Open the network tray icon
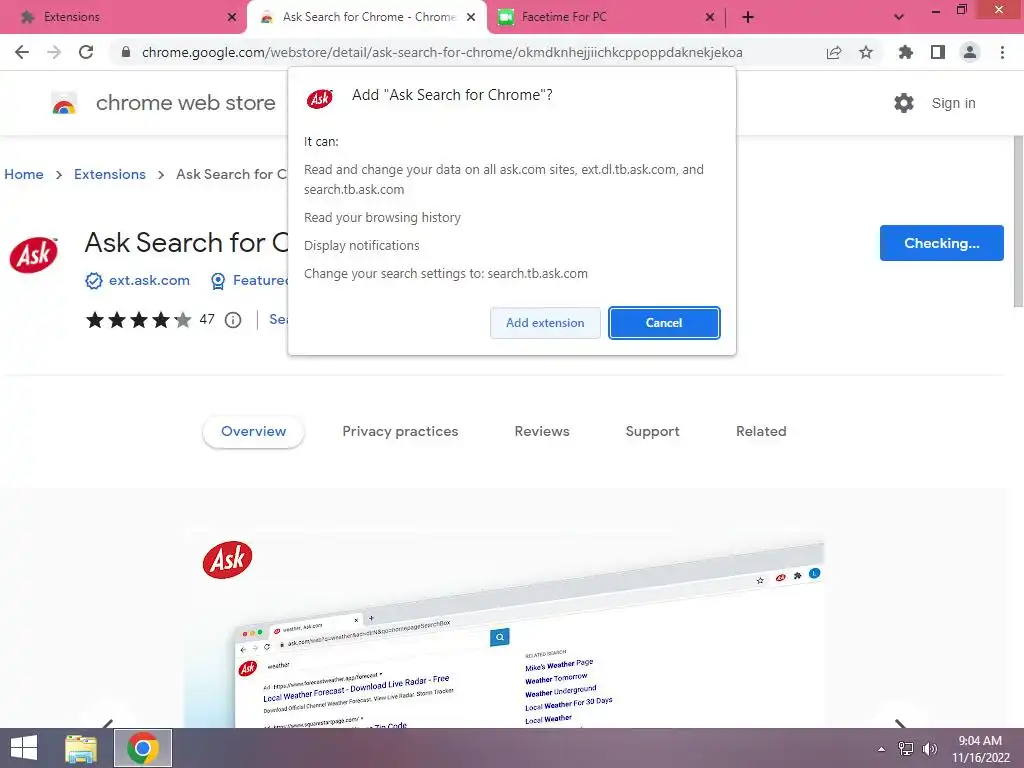This screenshot has height=768, width=1024. point(906,749)
